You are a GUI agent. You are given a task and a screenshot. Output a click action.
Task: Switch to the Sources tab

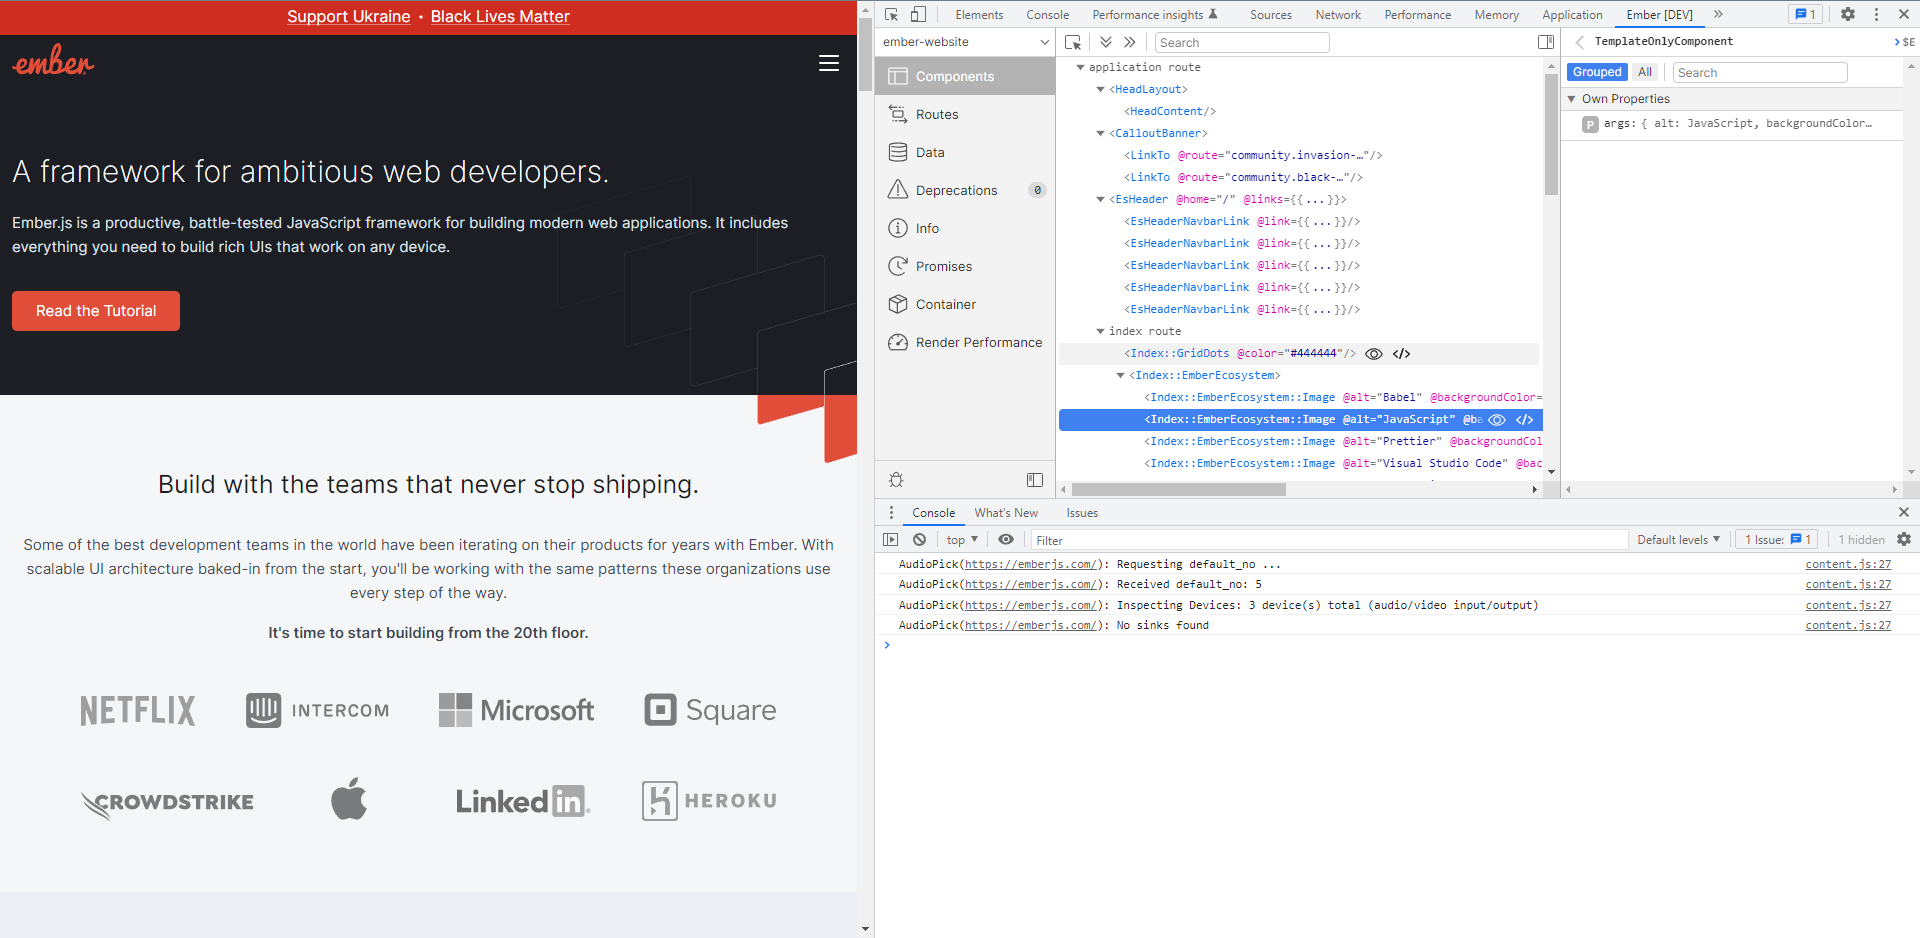click(x=1270, y=14)
